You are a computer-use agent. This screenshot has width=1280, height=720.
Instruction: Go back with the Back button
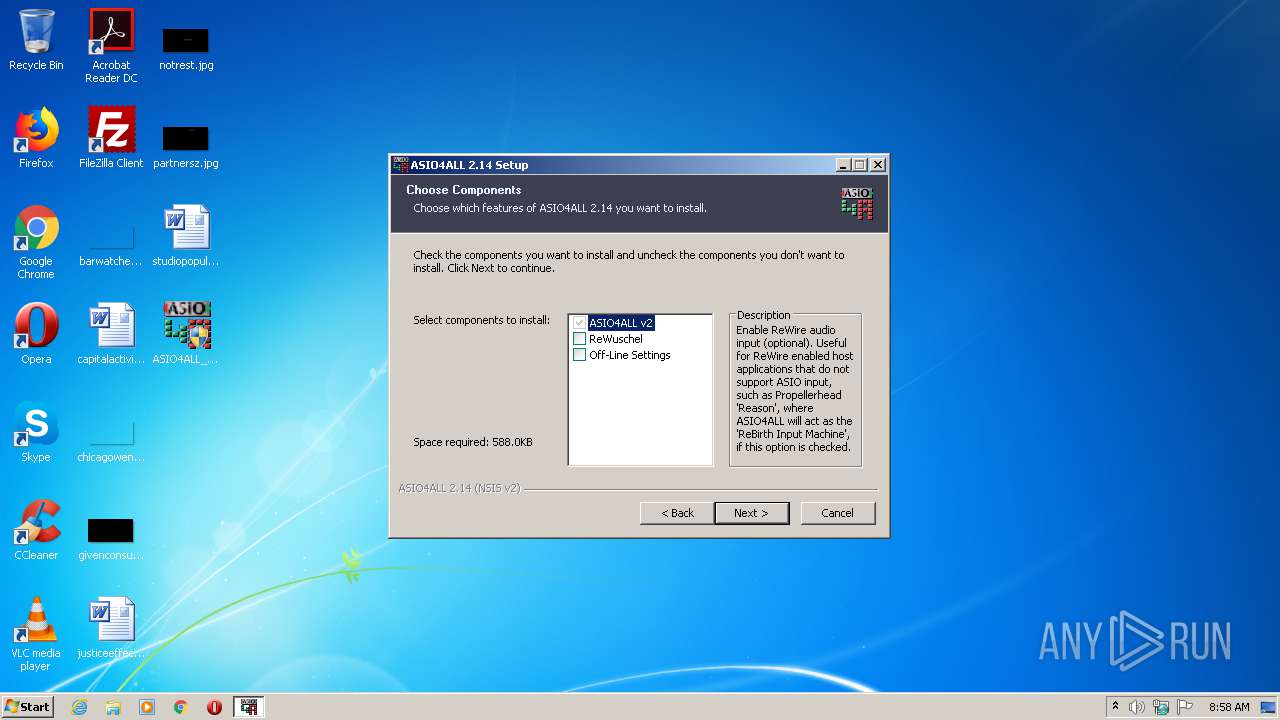(x=677, y=513)
